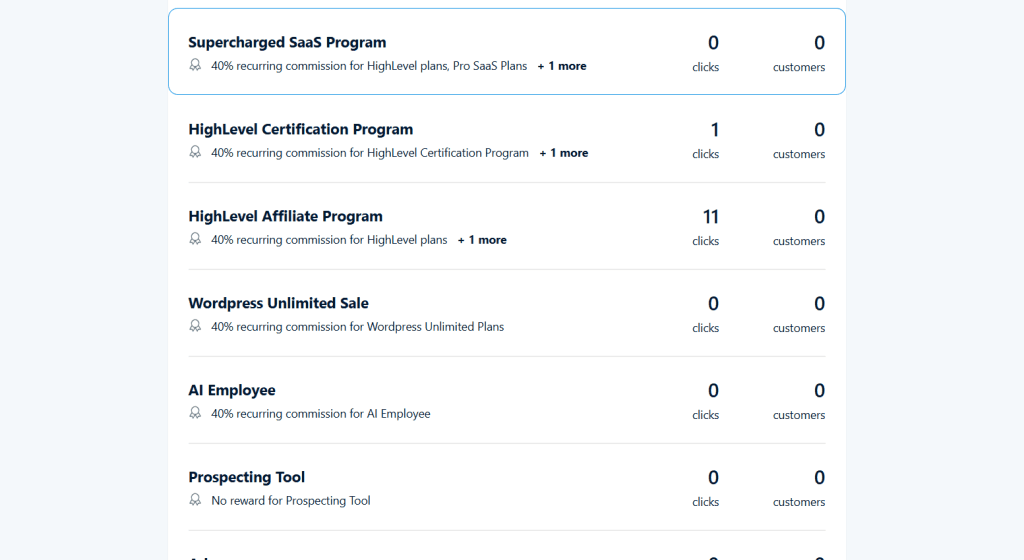This screenshot has height=560, width=1024.
Task: Click the 0 customers count for Affiliate Program
Action: tap(819, 217)
